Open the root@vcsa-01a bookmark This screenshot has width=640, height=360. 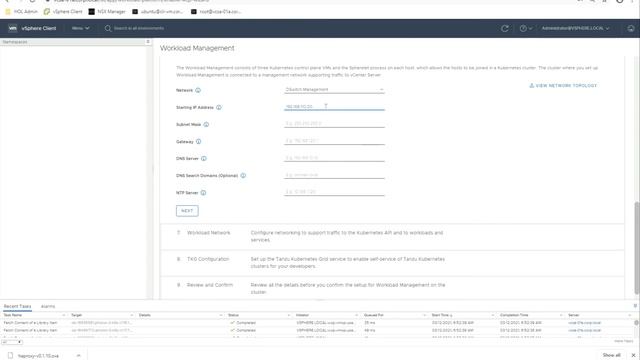click(x=216, y=12)
